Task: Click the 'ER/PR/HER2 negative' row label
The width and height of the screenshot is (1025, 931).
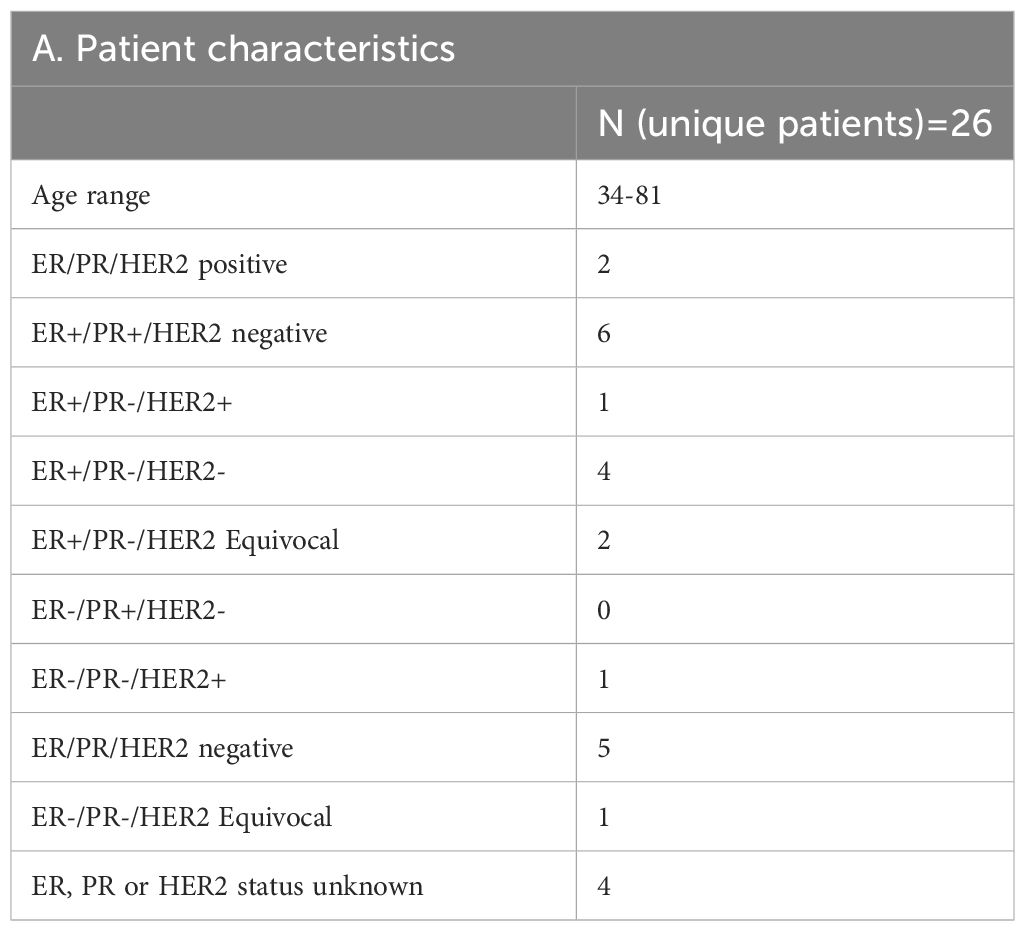Action: 162,749
